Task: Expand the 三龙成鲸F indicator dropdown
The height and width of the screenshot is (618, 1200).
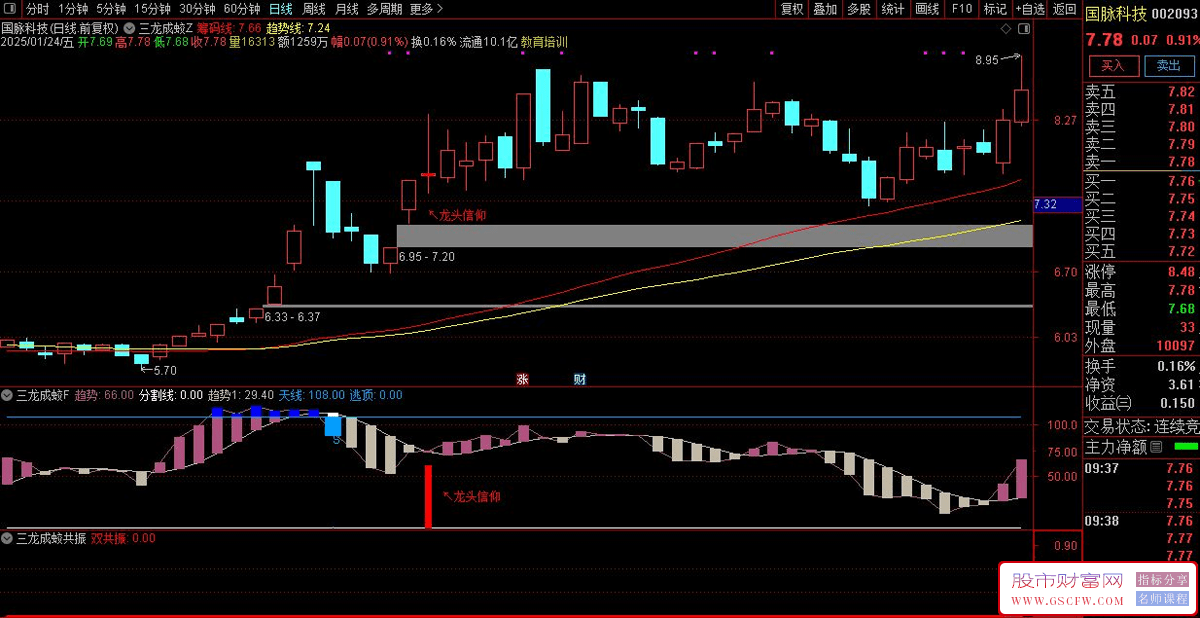Action: click(8, 395)
